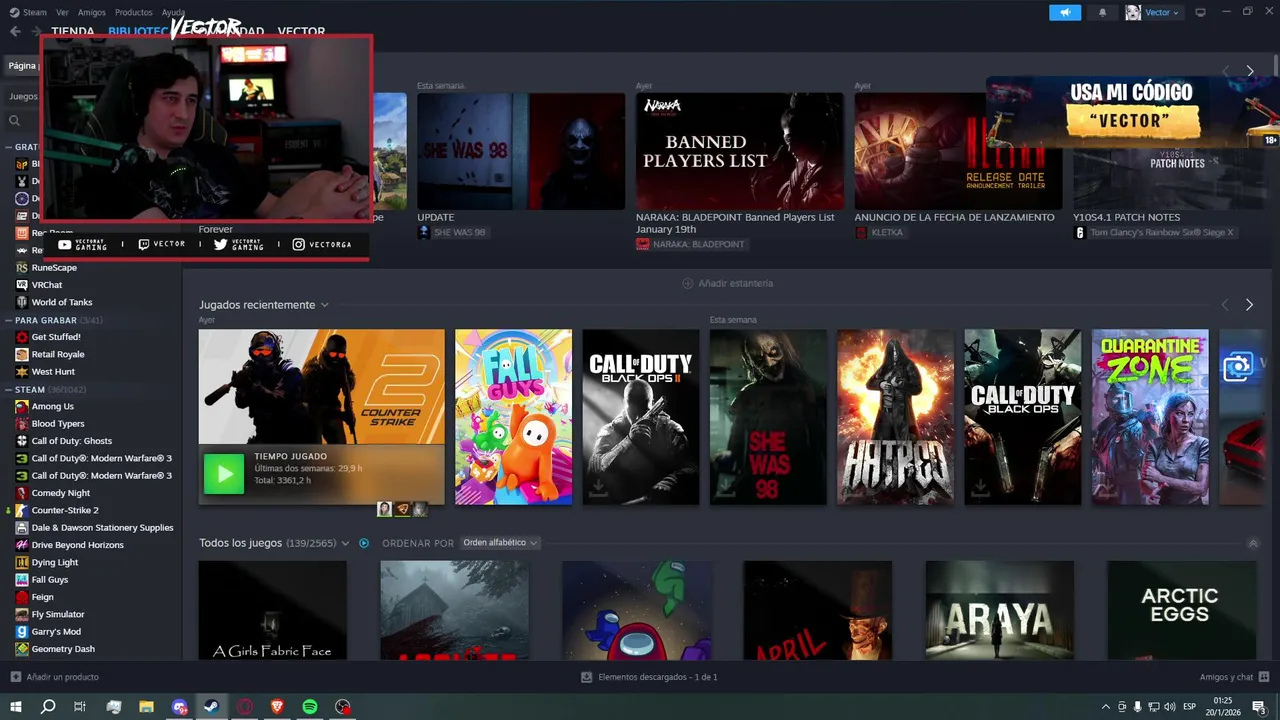This screenshot has width=1280, height=720.
Task: Select Counter-Strike 2 in the sidebar
Action: [65, 510]
